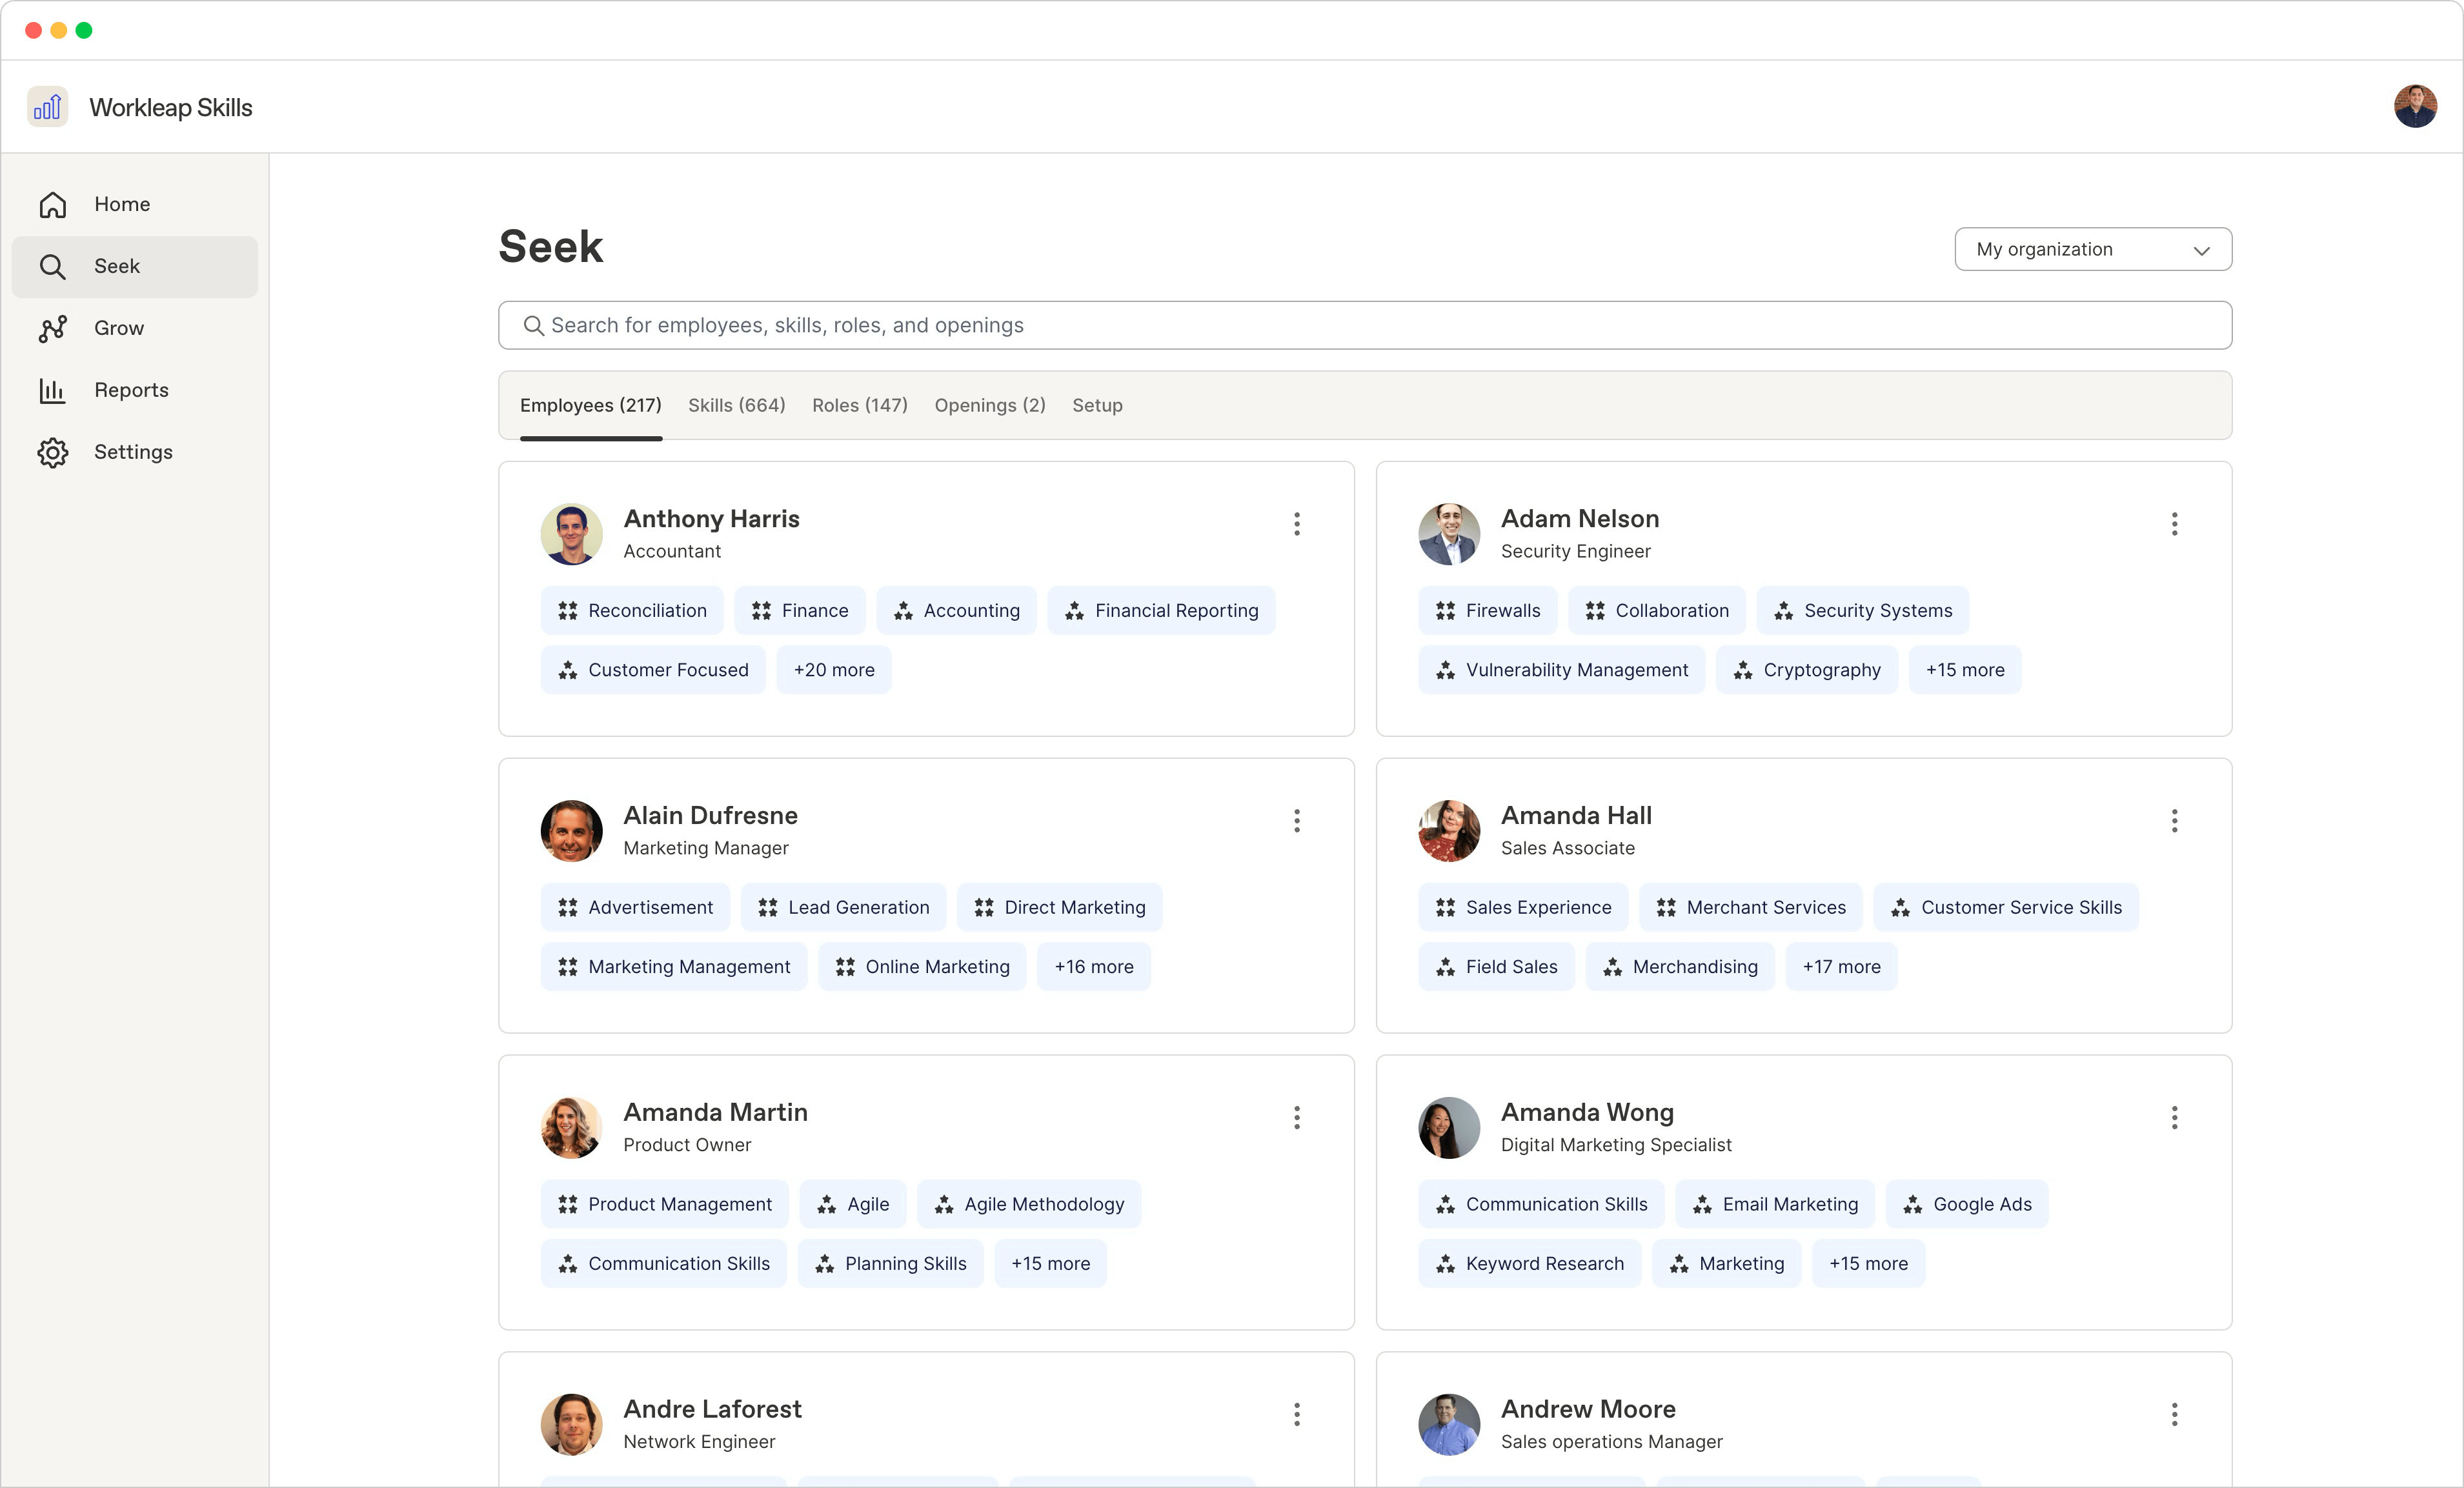Open Reports bar chart icon
The image size is (2464, 1488).
pyautogui.click(x=53, y=390)
